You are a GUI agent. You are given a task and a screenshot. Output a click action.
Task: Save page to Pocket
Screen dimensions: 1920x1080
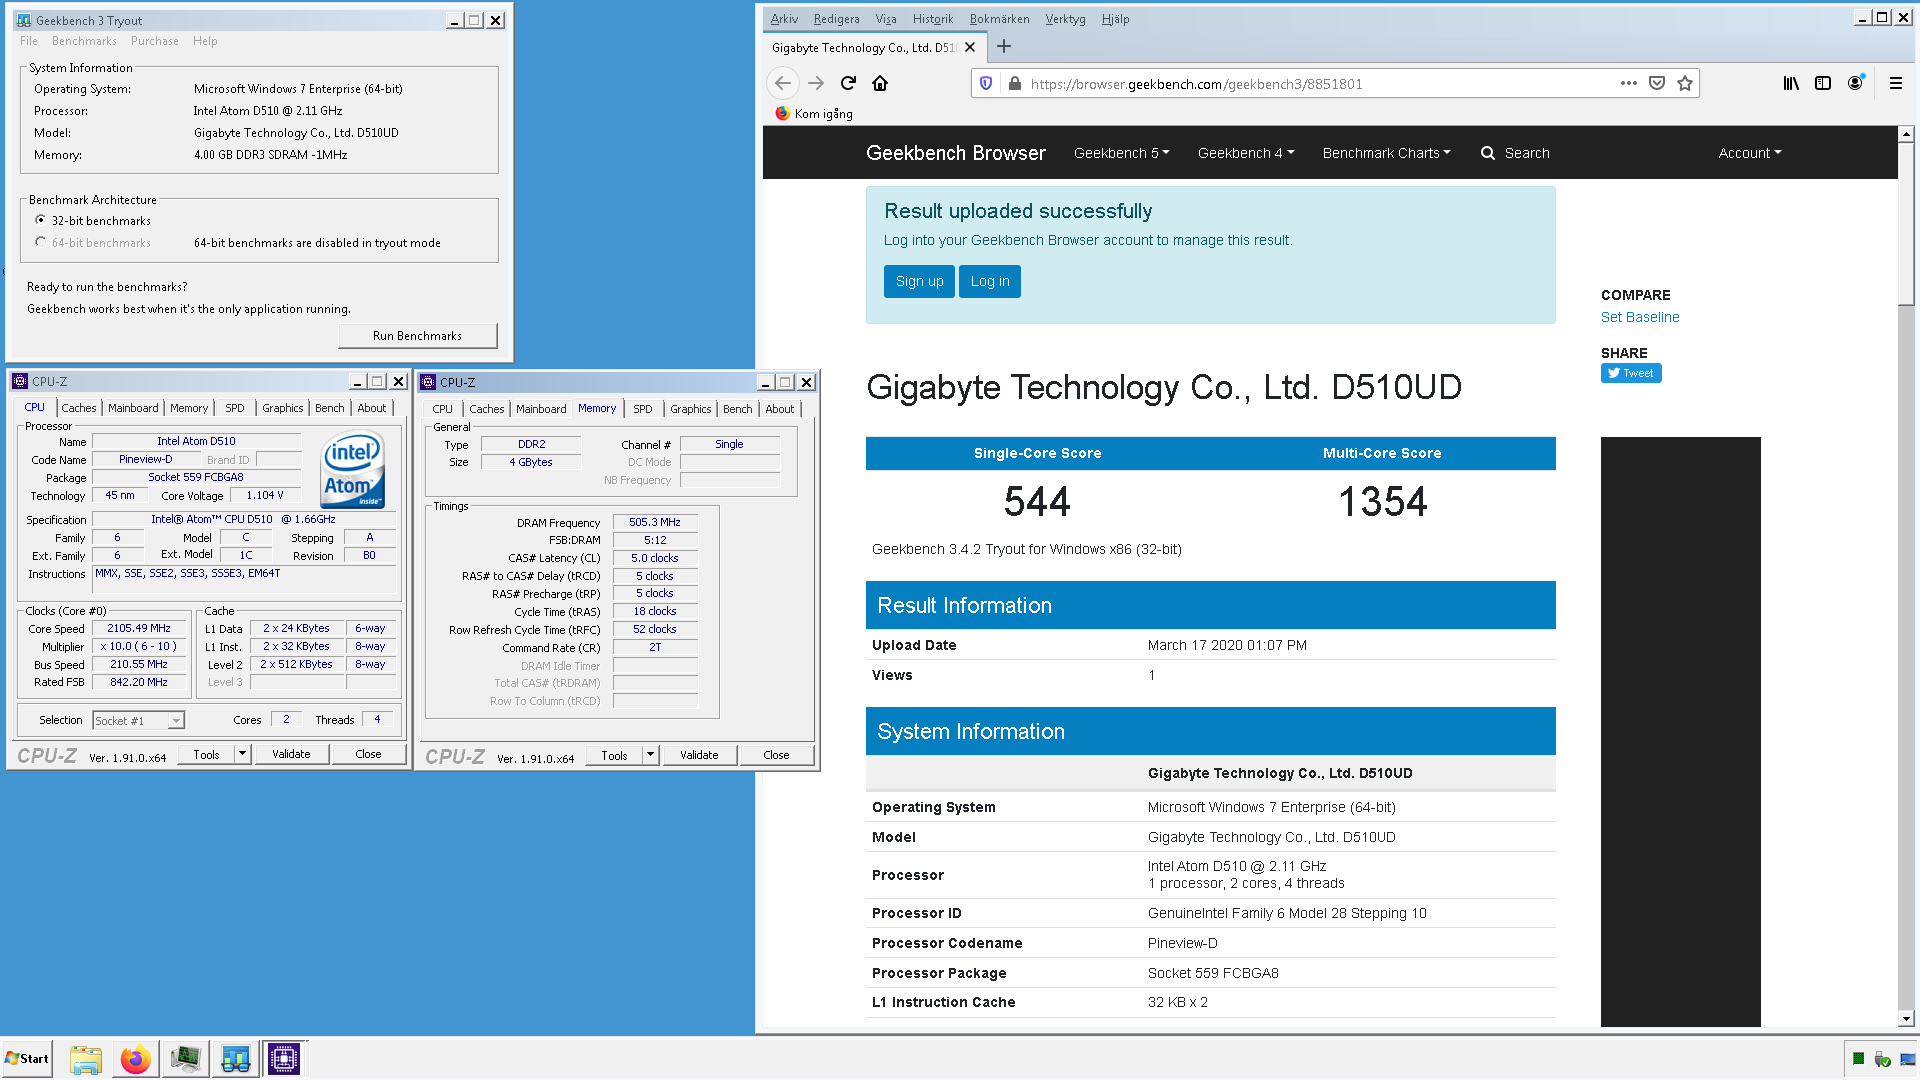click(x=1657, y=84)
